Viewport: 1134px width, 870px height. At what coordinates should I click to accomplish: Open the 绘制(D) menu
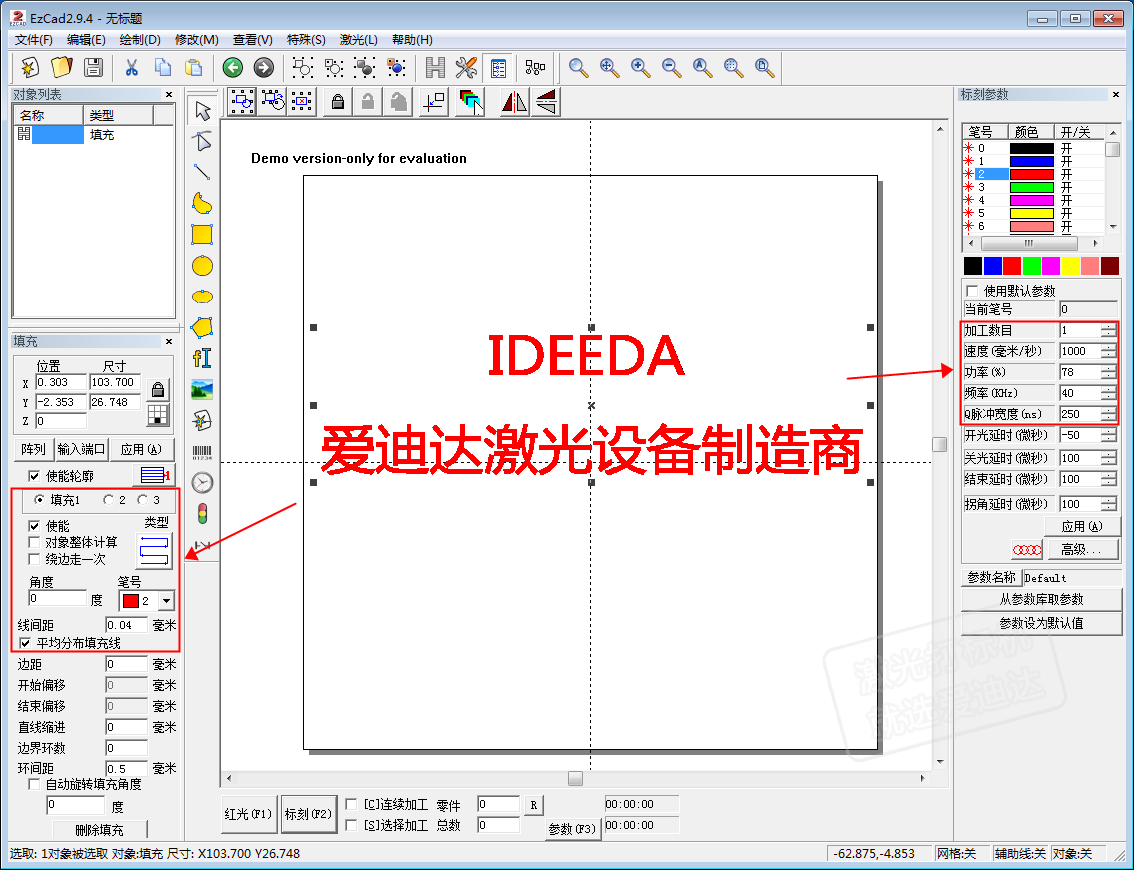point(140,40)
